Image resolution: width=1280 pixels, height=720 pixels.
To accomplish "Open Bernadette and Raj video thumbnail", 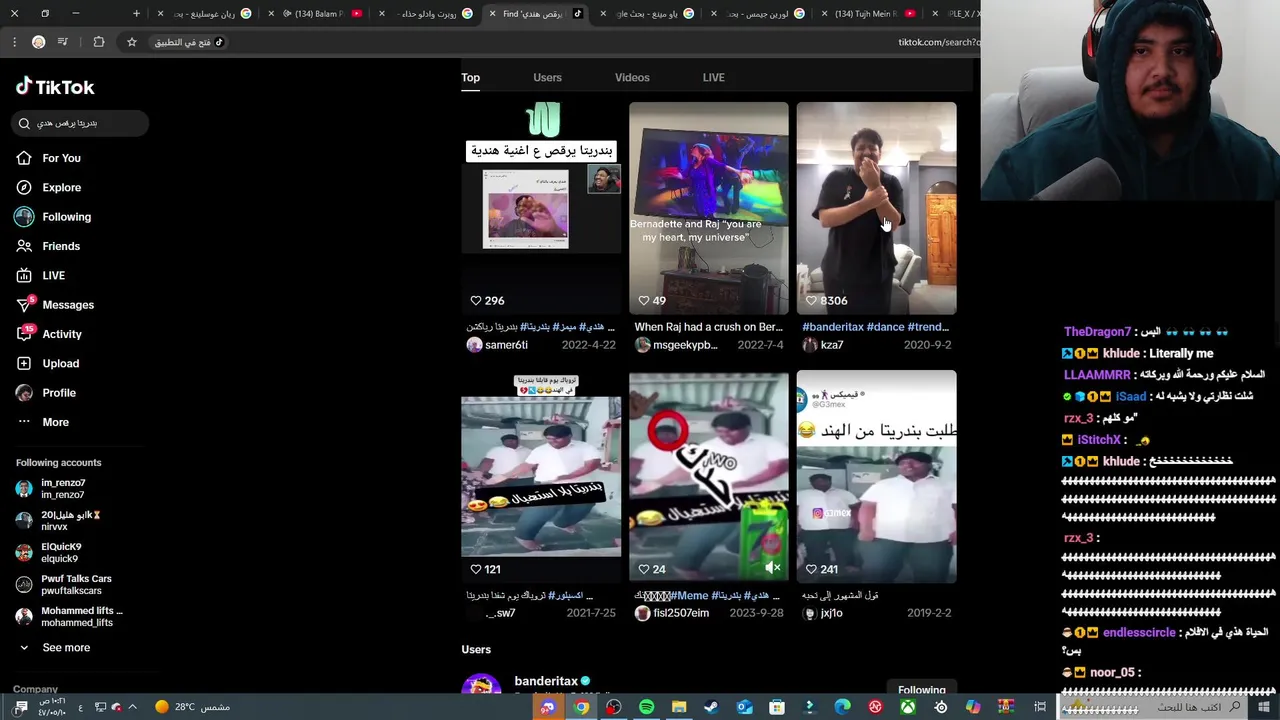I will 709,208.
